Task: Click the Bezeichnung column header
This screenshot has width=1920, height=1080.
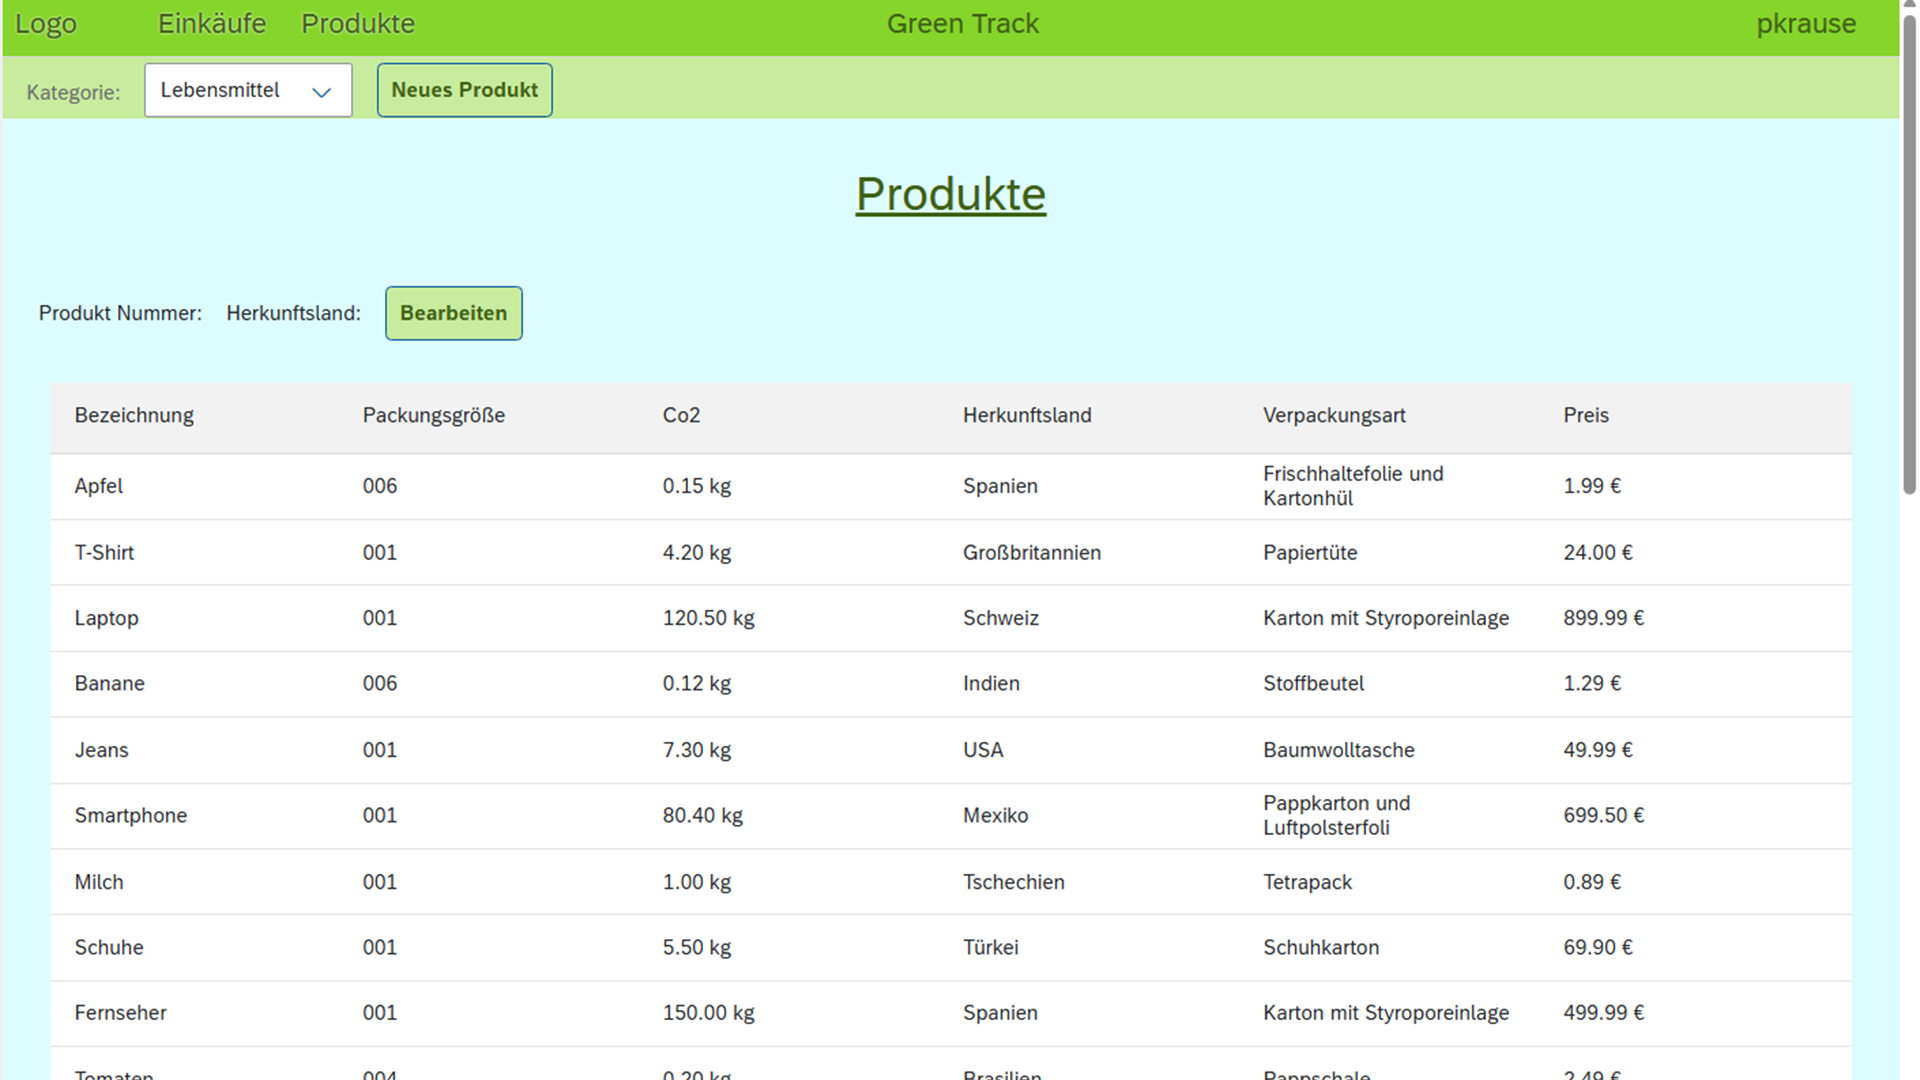Action: coord(134,415)
